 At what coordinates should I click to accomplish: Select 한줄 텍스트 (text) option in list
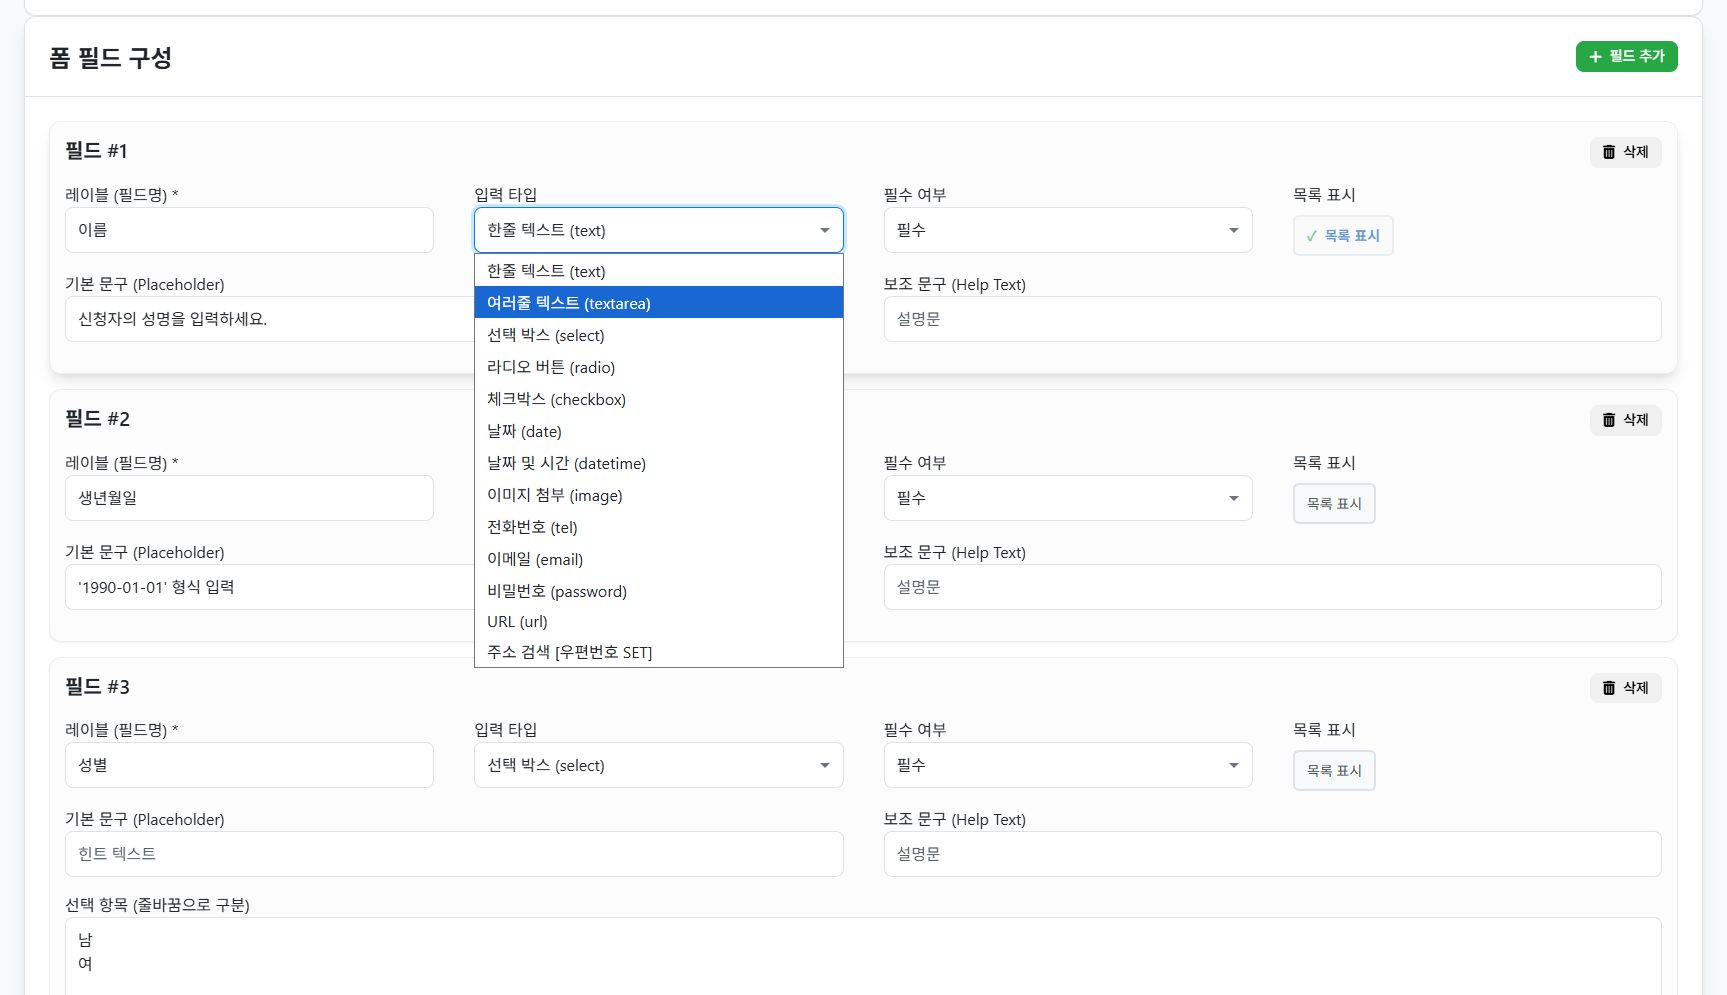pos(659,271)
